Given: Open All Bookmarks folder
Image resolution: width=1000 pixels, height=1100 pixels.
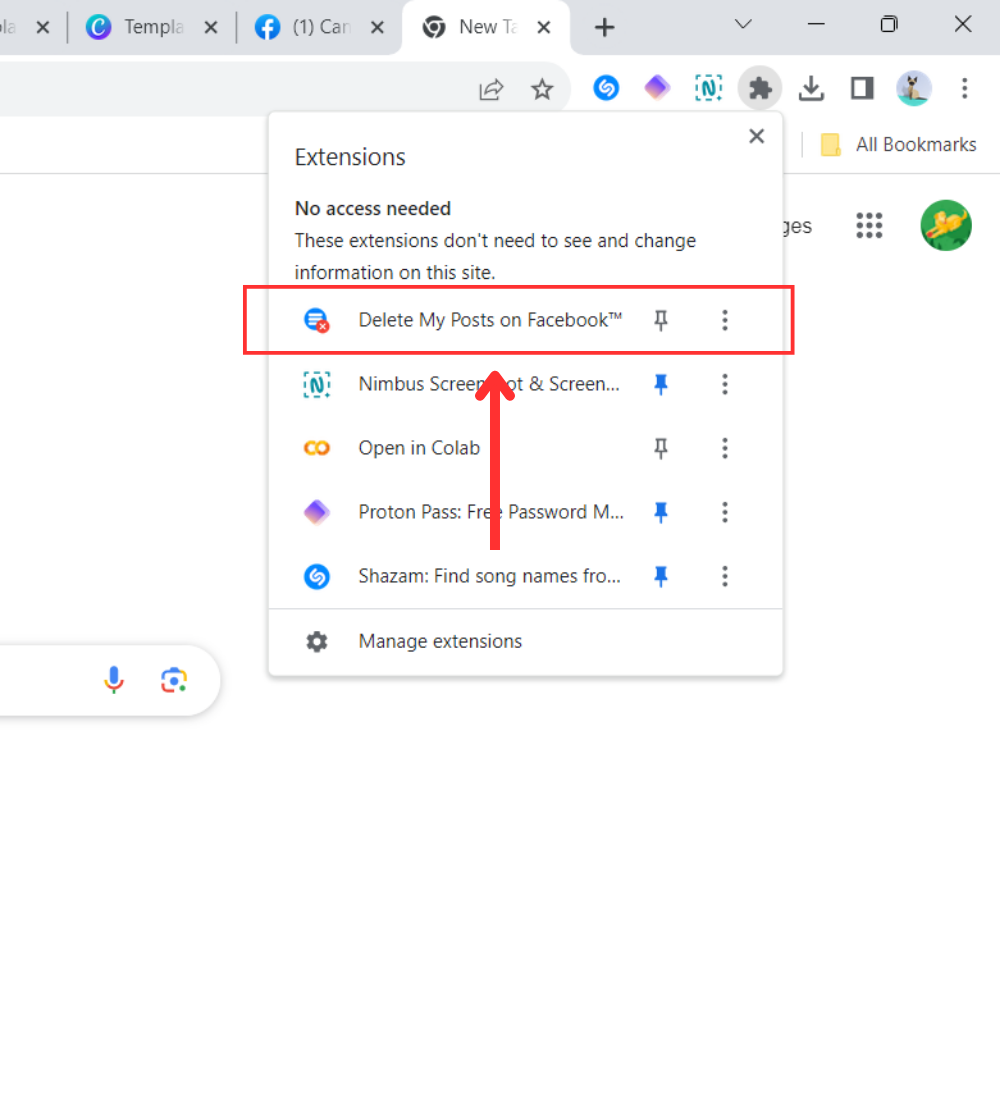Looking at the screenshot, I should [898, 145].
